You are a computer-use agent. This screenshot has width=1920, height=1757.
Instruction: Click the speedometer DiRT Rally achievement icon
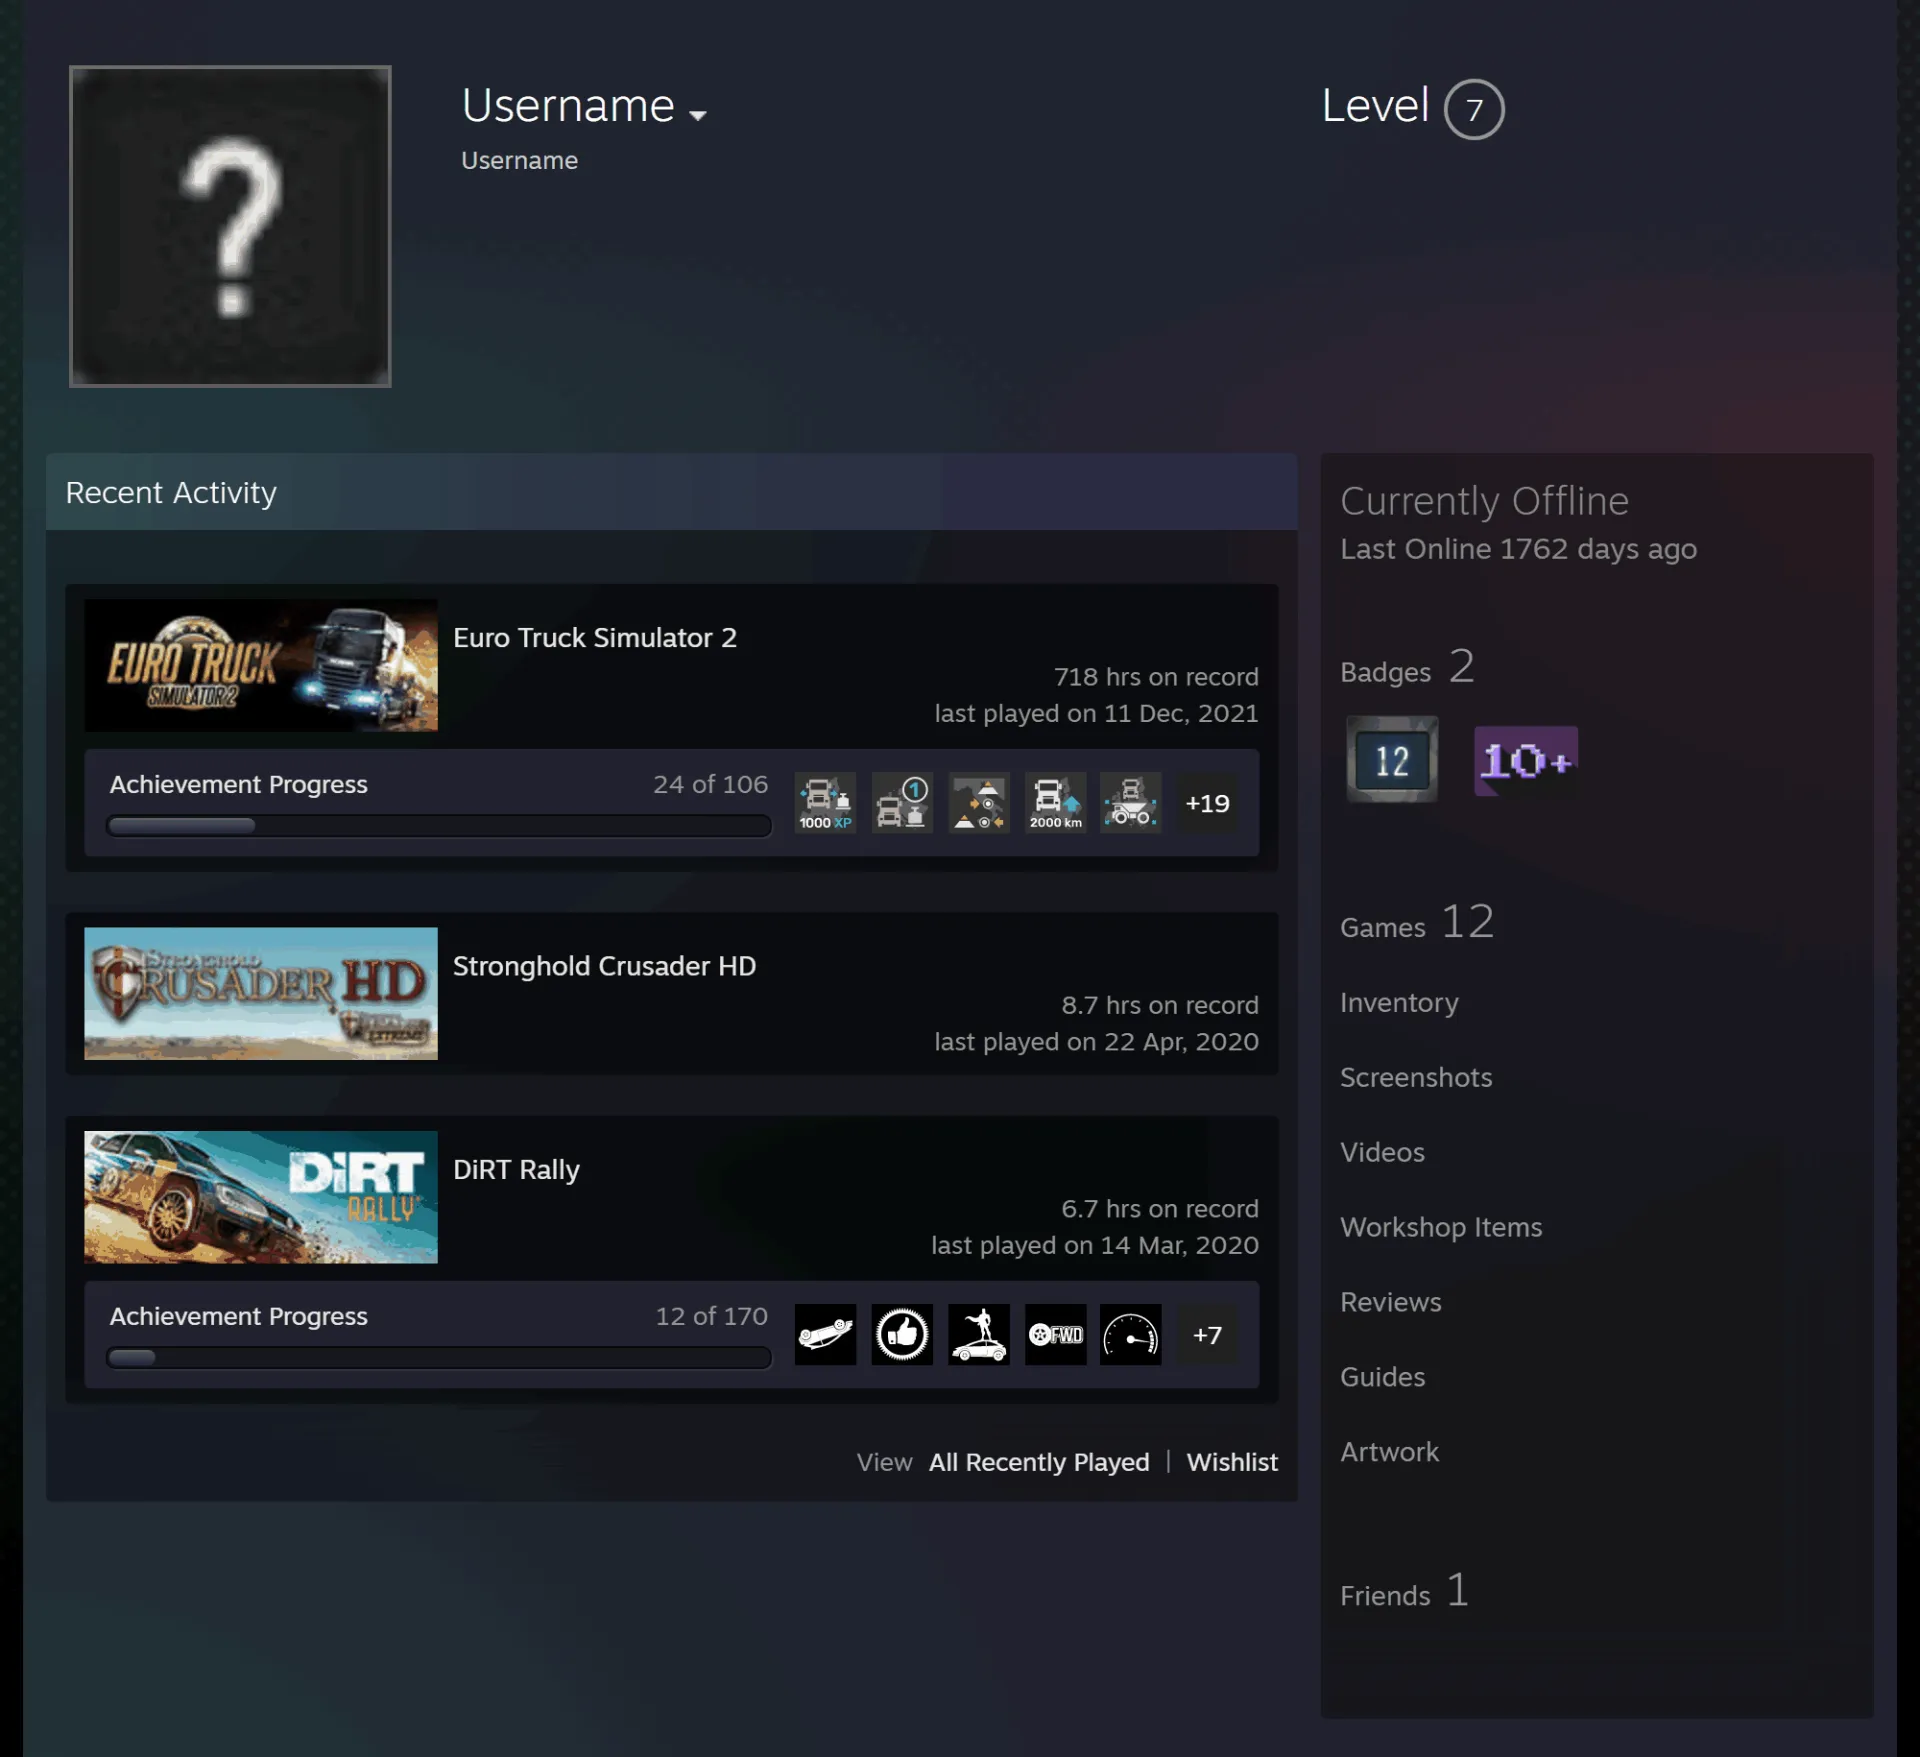(1131, 1334)
